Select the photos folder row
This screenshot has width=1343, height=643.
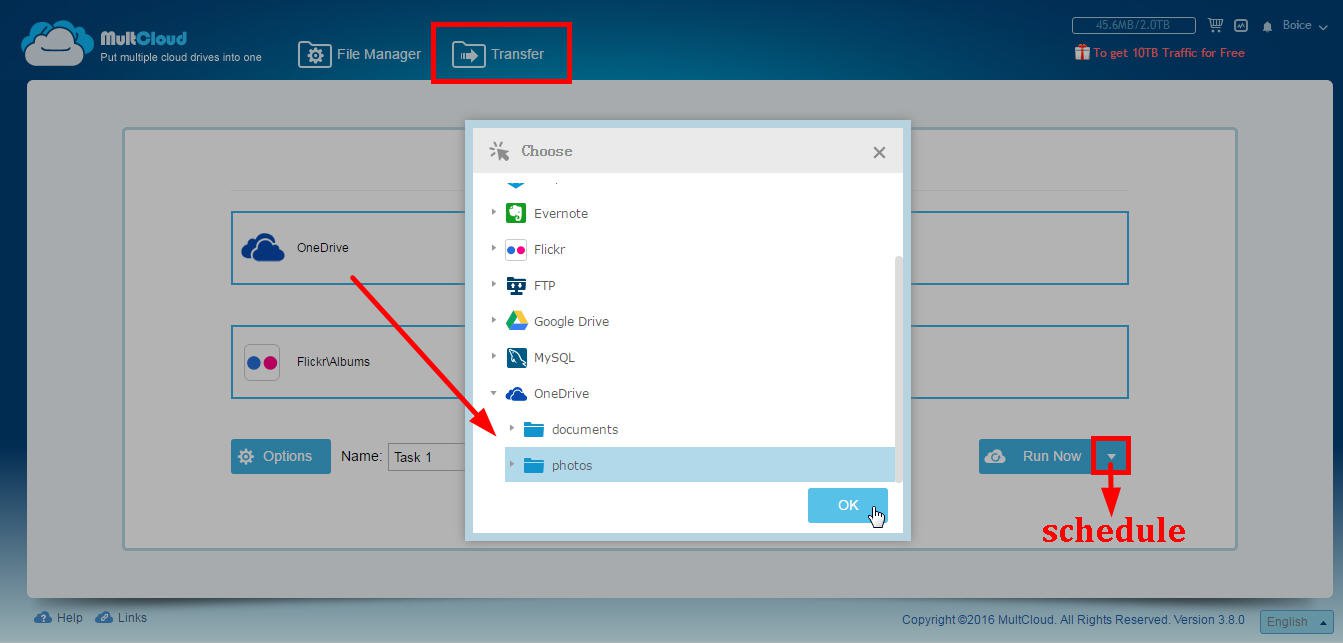(x=699, y=465)
